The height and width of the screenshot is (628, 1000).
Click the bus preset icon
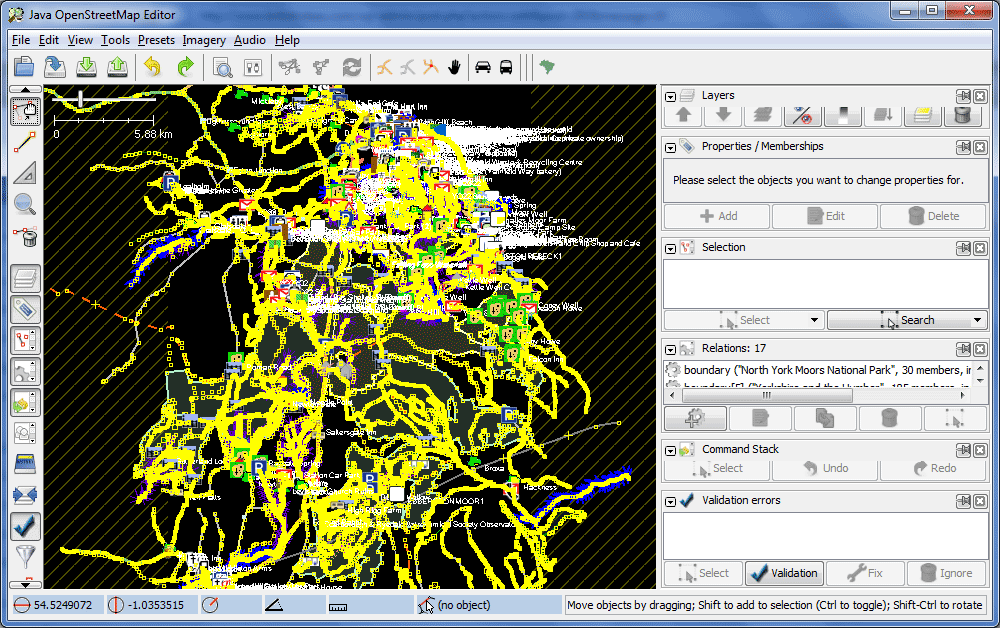[506, 66]
